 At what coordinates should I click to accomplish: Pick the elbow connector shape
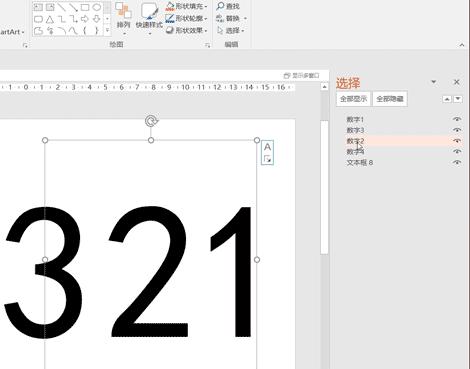(62, 19)
